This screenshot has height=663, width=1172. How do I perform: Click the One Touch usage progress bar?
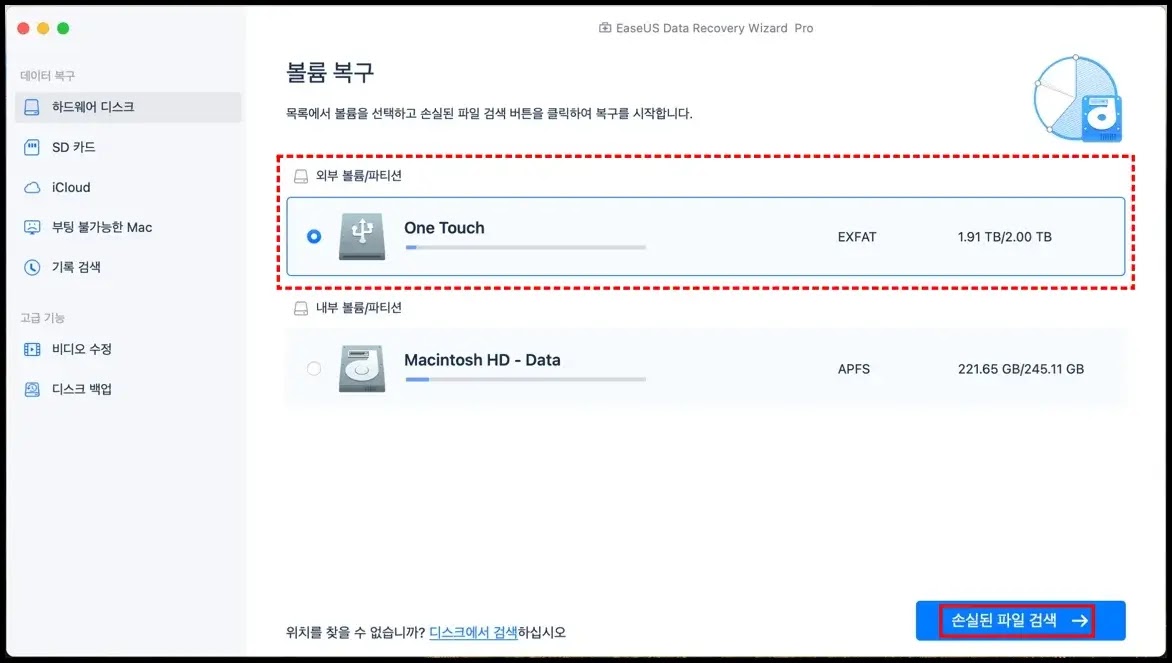click(x=525, y=247)
